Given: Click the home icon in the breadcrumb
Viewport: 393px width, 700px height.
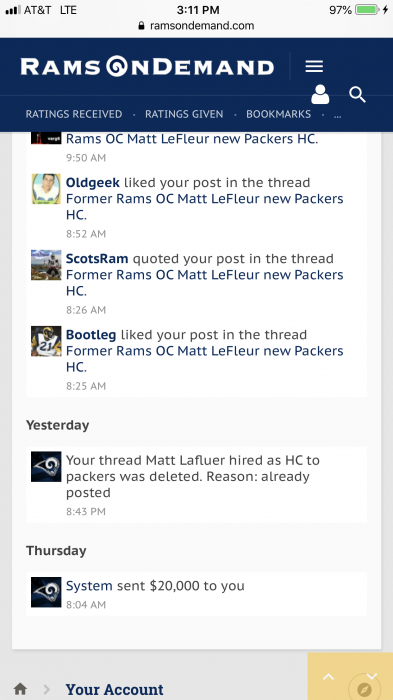Looking at the screenshot, I should tap(20, 688).
